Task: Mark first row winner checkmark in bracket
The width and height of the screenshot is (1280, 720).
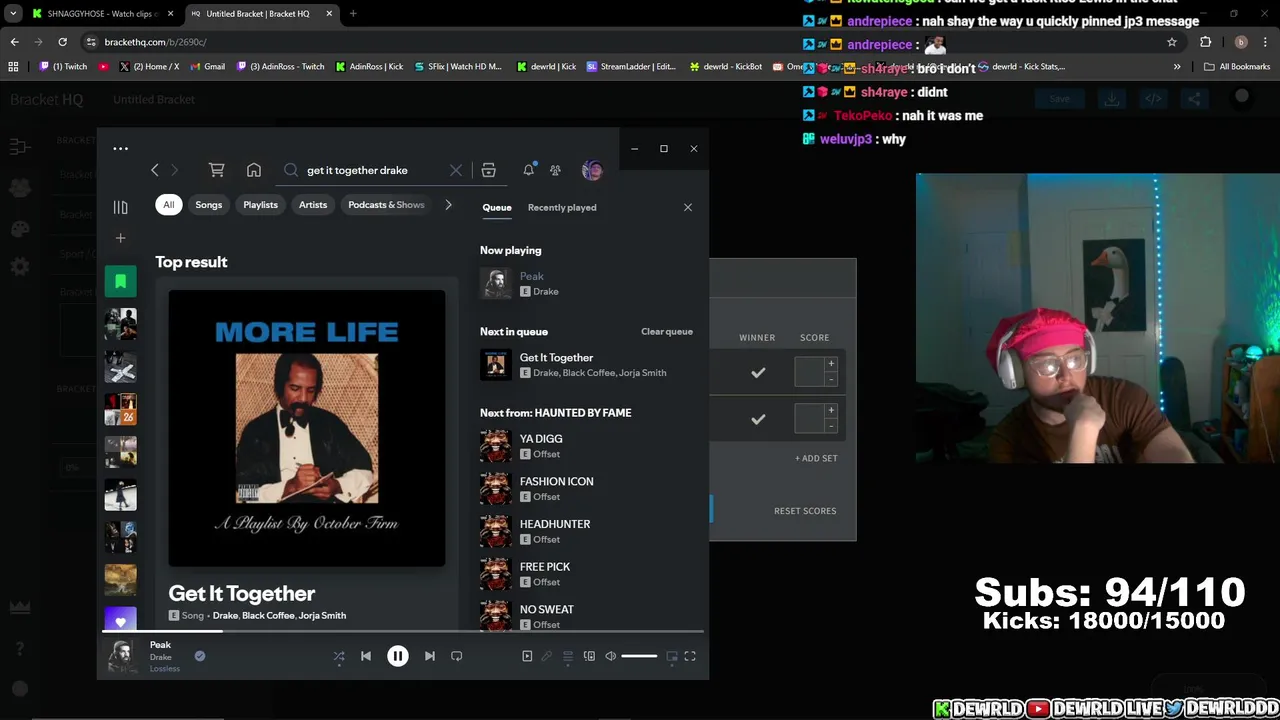Action: point(758,373)
